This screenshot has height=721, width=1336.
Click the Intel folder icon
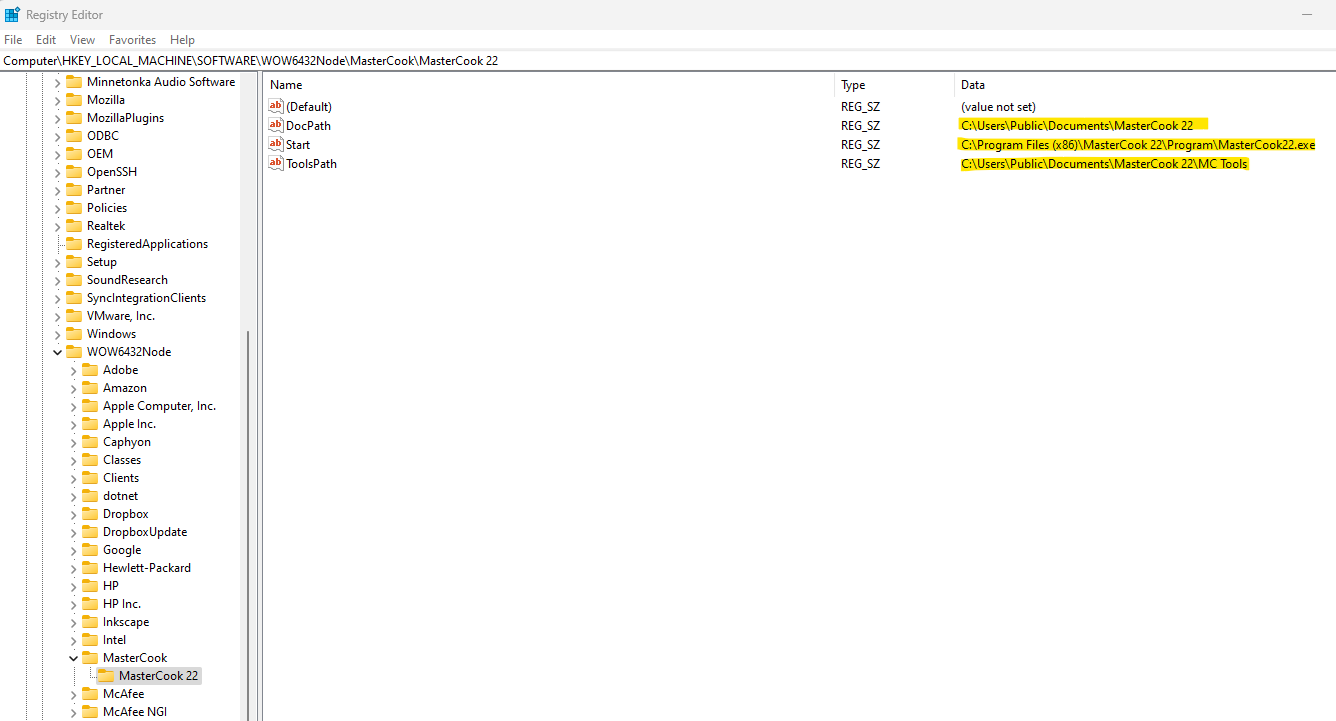point(90,640)
